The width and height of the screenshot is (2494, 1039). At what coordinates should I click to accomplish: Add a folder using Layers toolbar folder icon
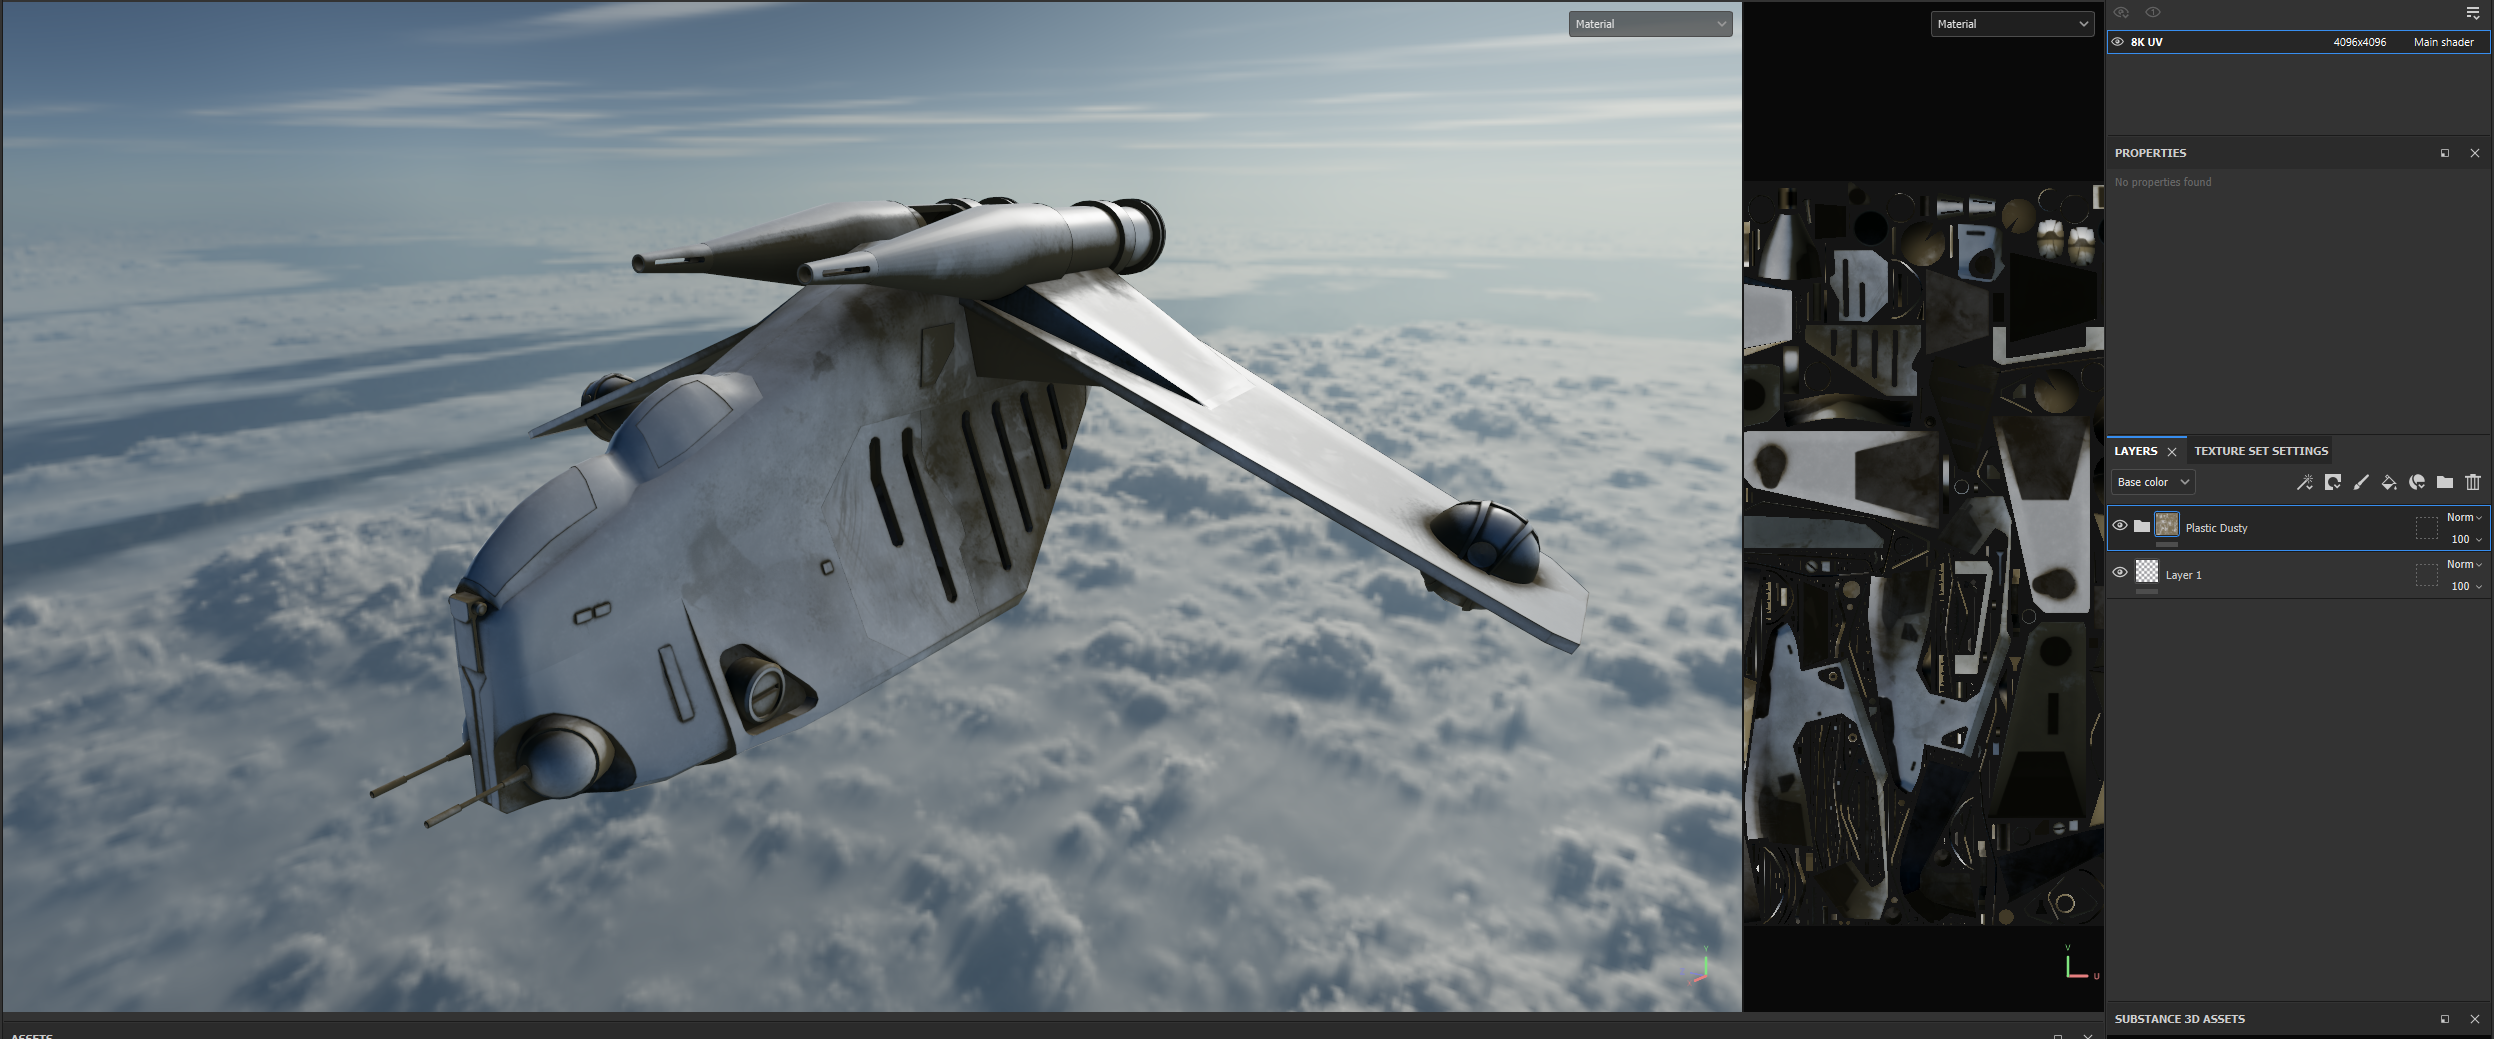coord(2445,482)
